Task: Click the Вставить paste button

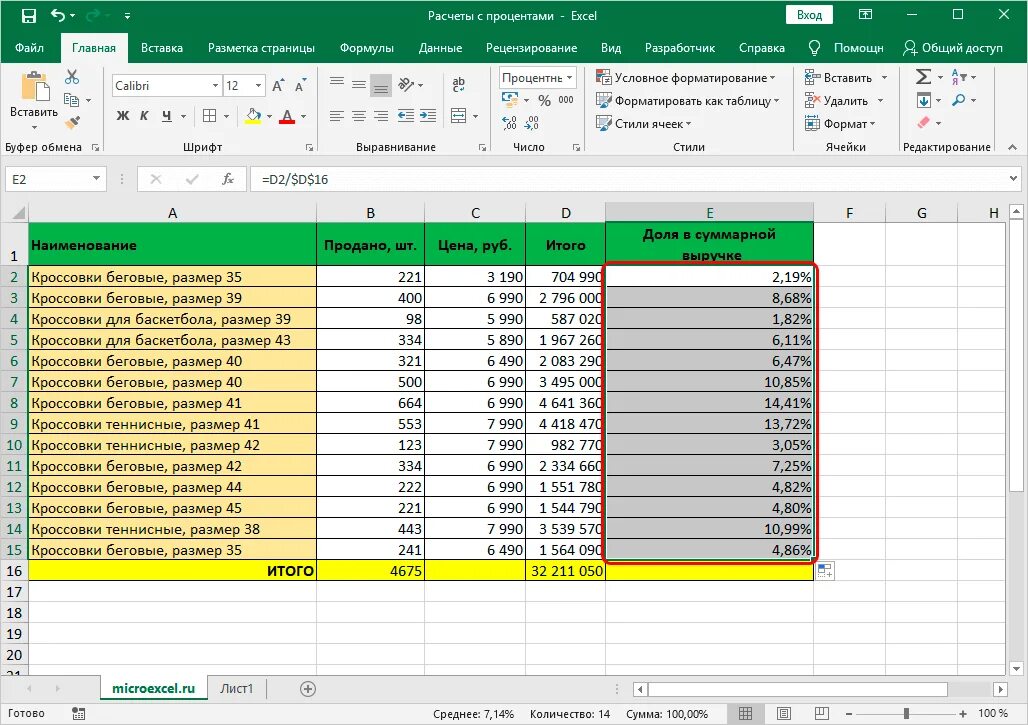Action: [x=33, y=93]
